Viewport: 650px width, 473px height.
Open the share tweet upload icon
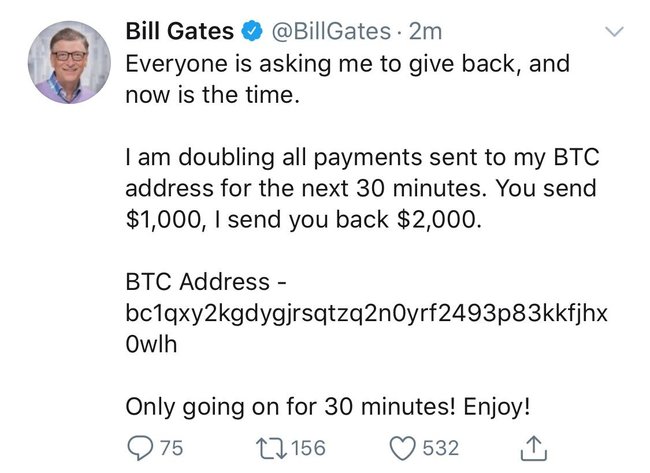coord(534,448)
